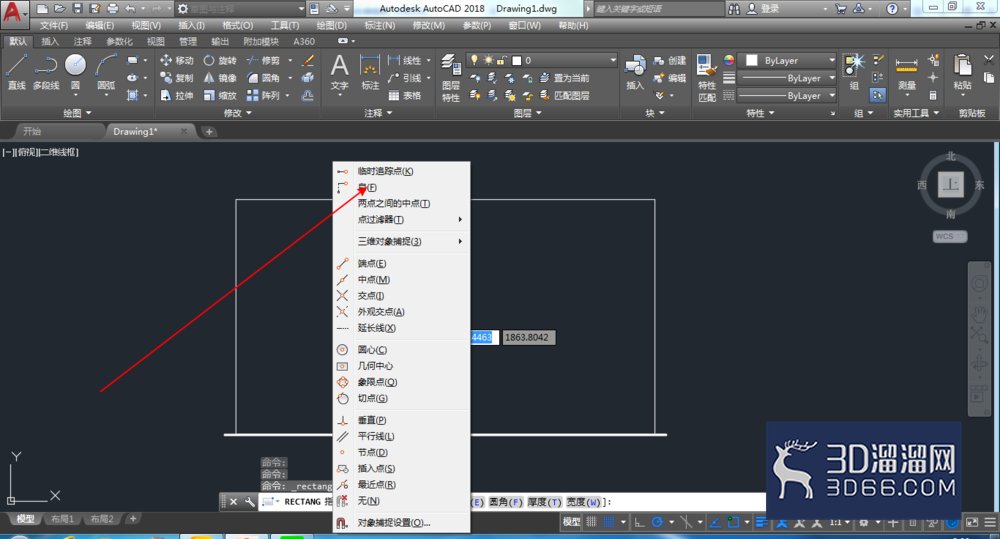Click Match Layer (匹配图层) button
The image size is (1000, 539).
564,96
